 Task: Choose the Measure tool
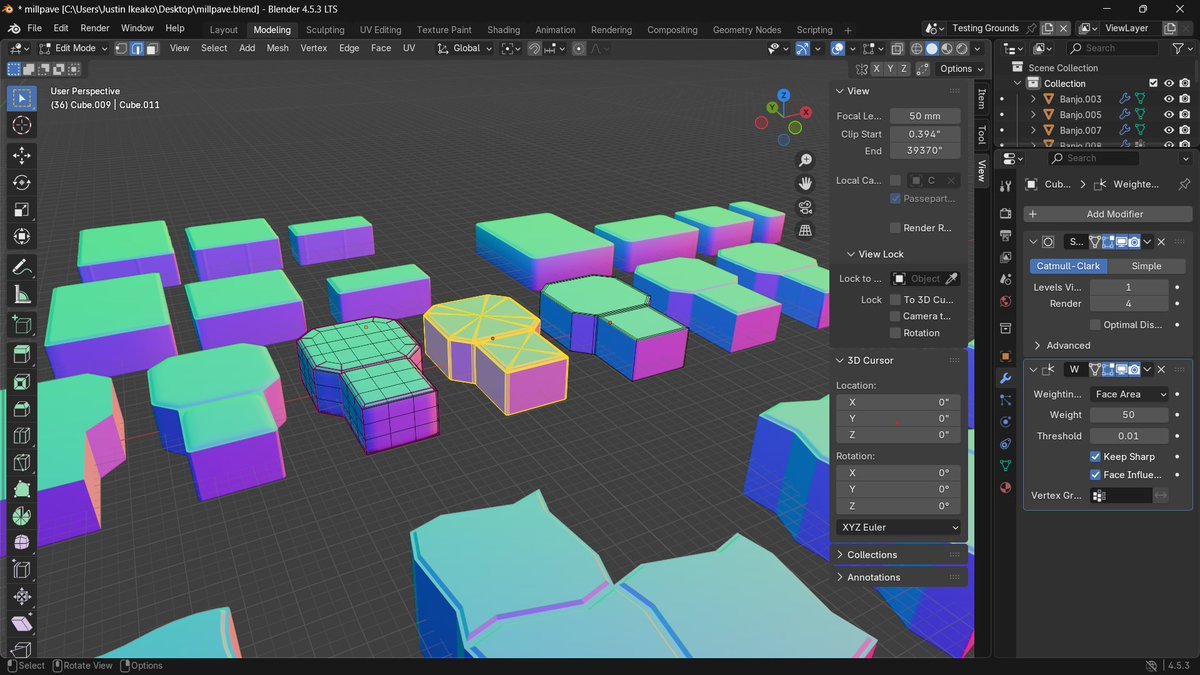(x=22, y=294)
